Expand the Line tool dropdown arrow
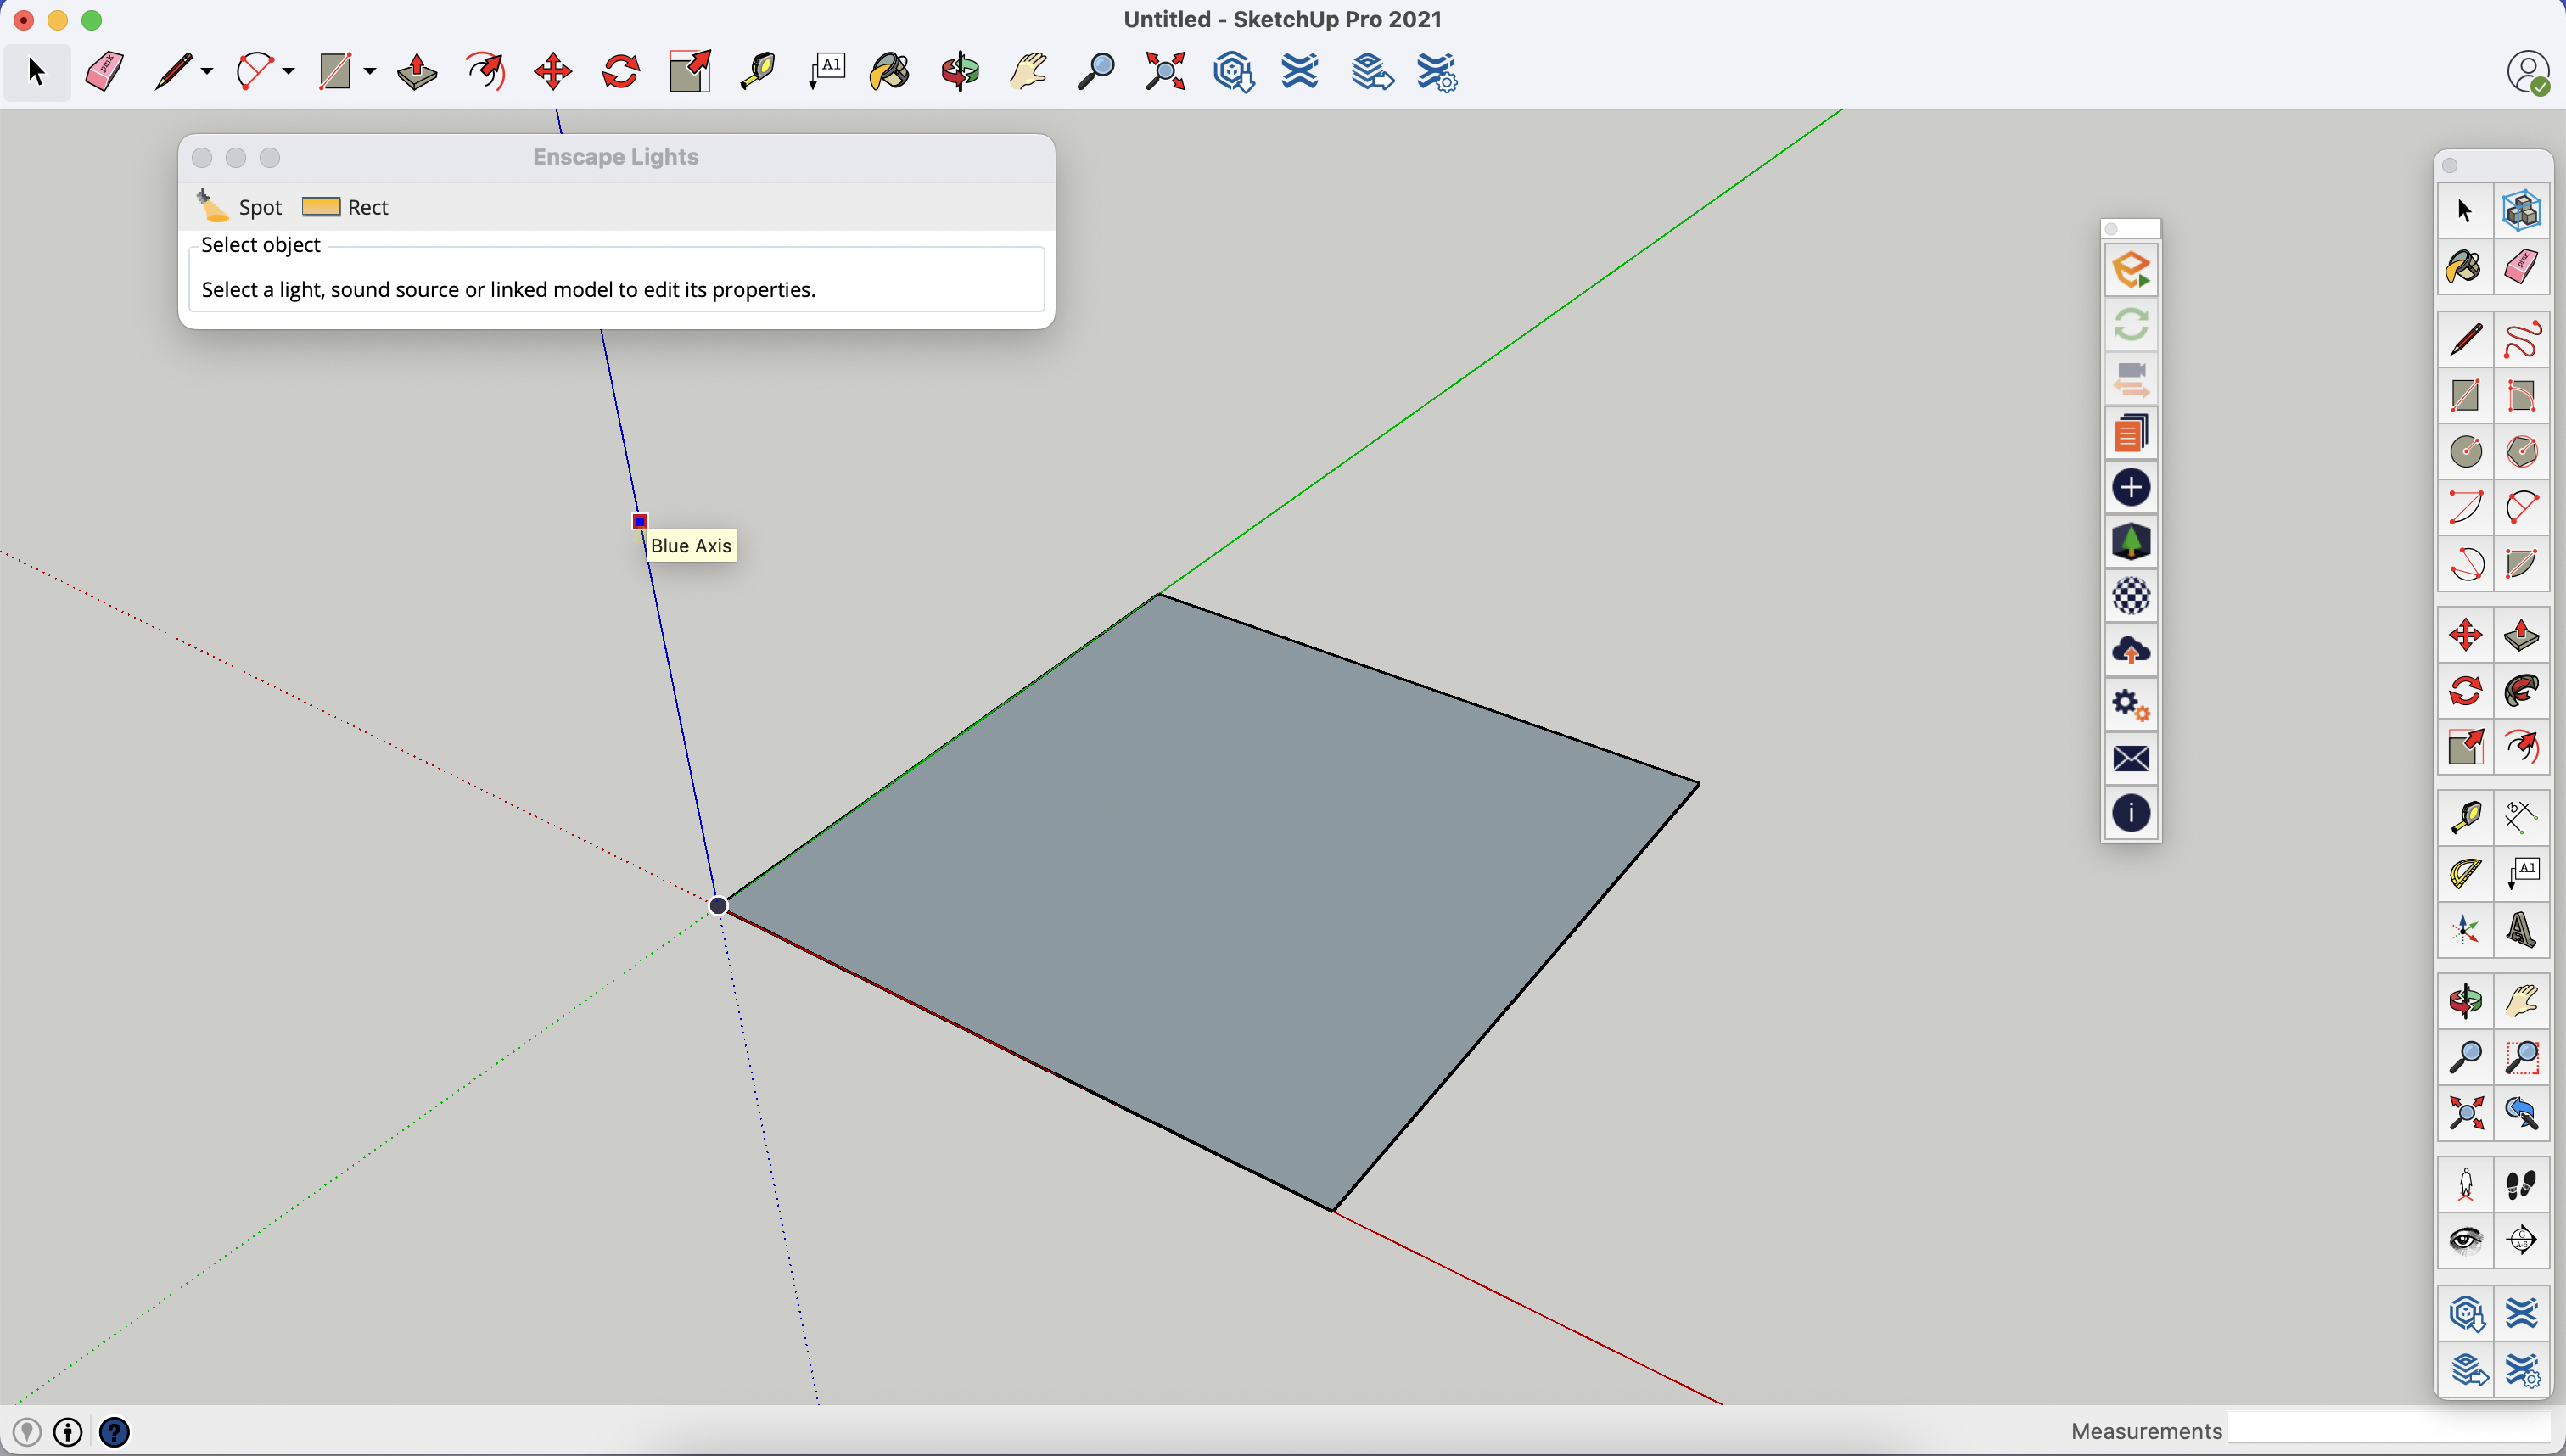 point(207,72)
